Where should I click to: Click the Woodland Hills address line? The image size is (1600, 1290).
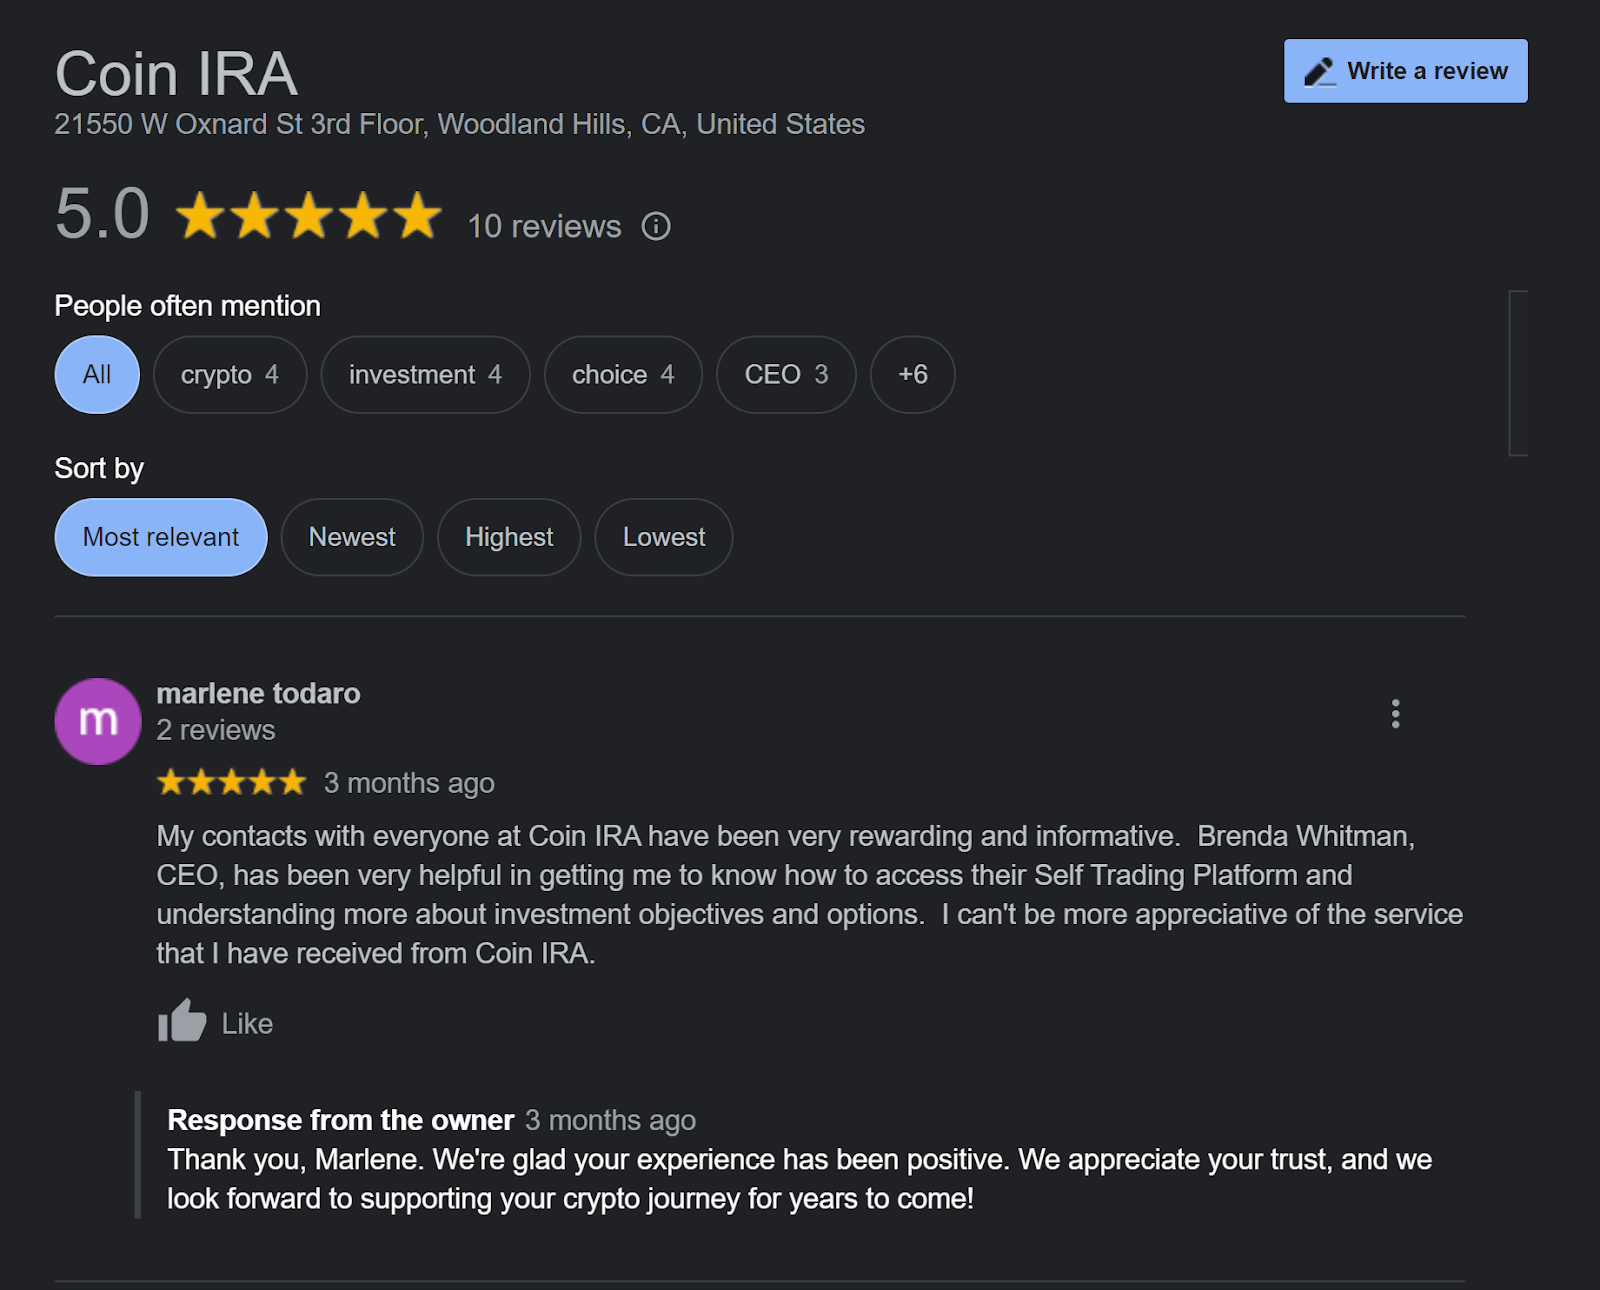460,124
